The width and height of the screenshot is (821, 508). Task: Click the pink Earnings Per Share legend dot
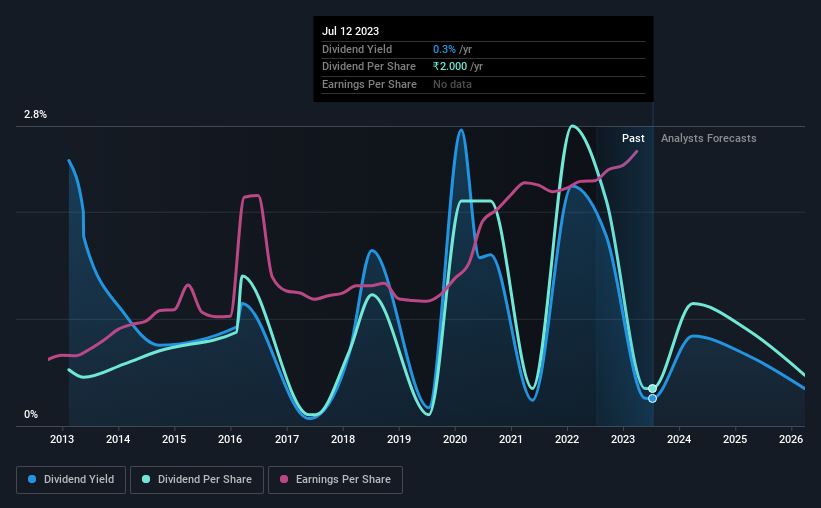(284, 479)
